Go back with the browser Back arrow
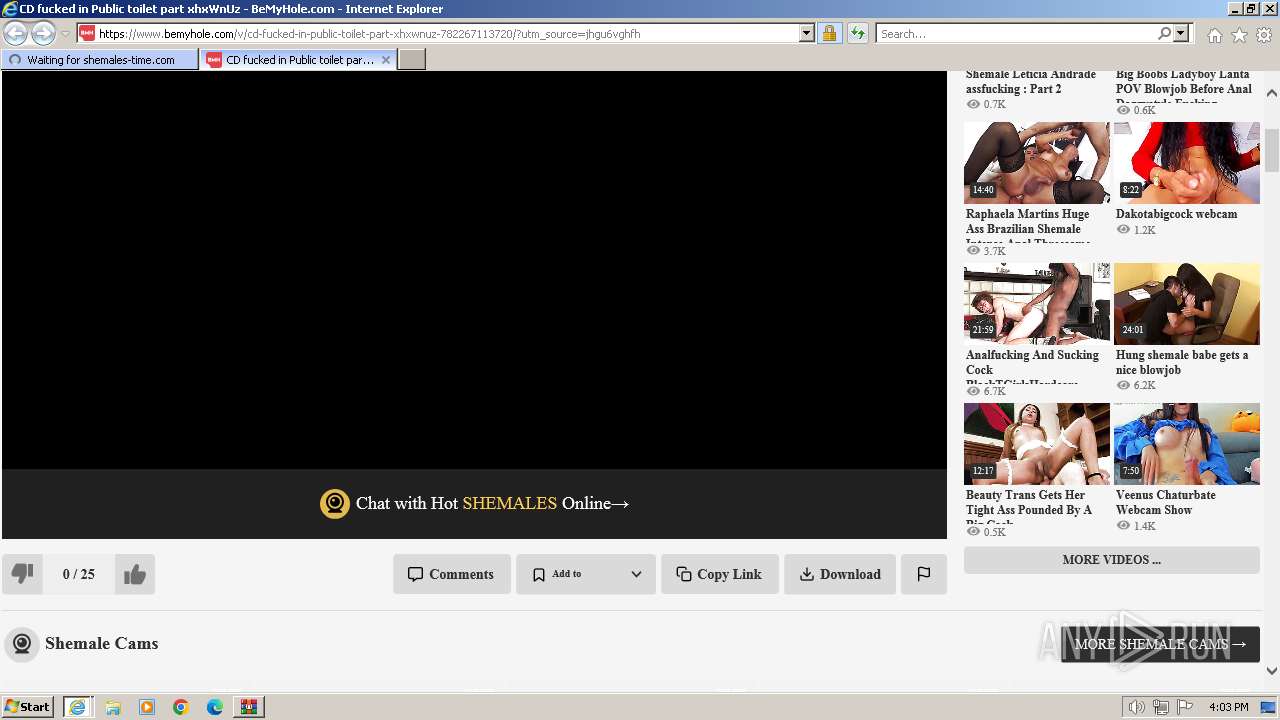The image size is (1280, 720). click(15, 34)
